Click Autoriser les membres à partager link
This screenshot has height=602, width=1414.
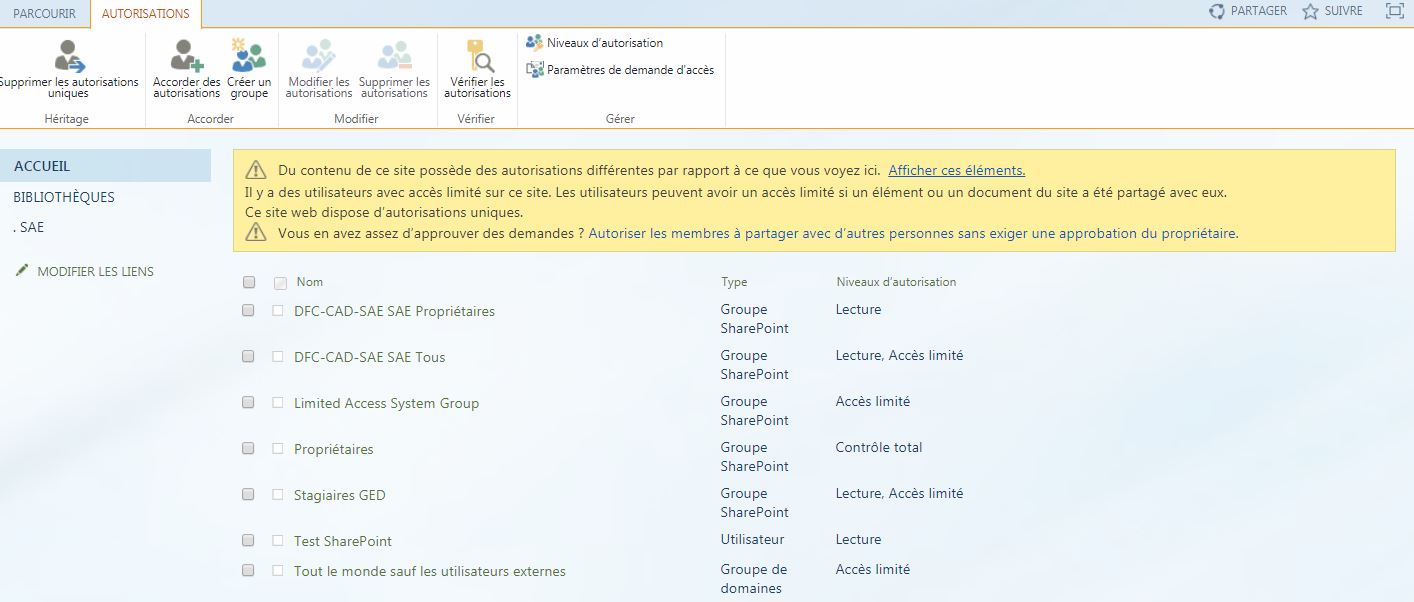pyautogui.click(x=912, y=233)
